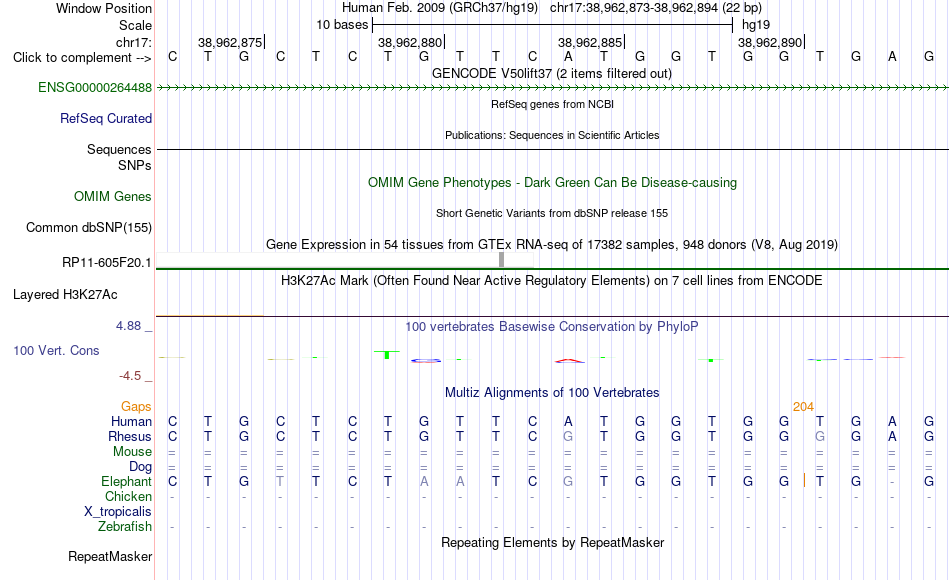Select the RefSeq Curated track label
Viewport: 950px width, 580px height.
point(105,118)
